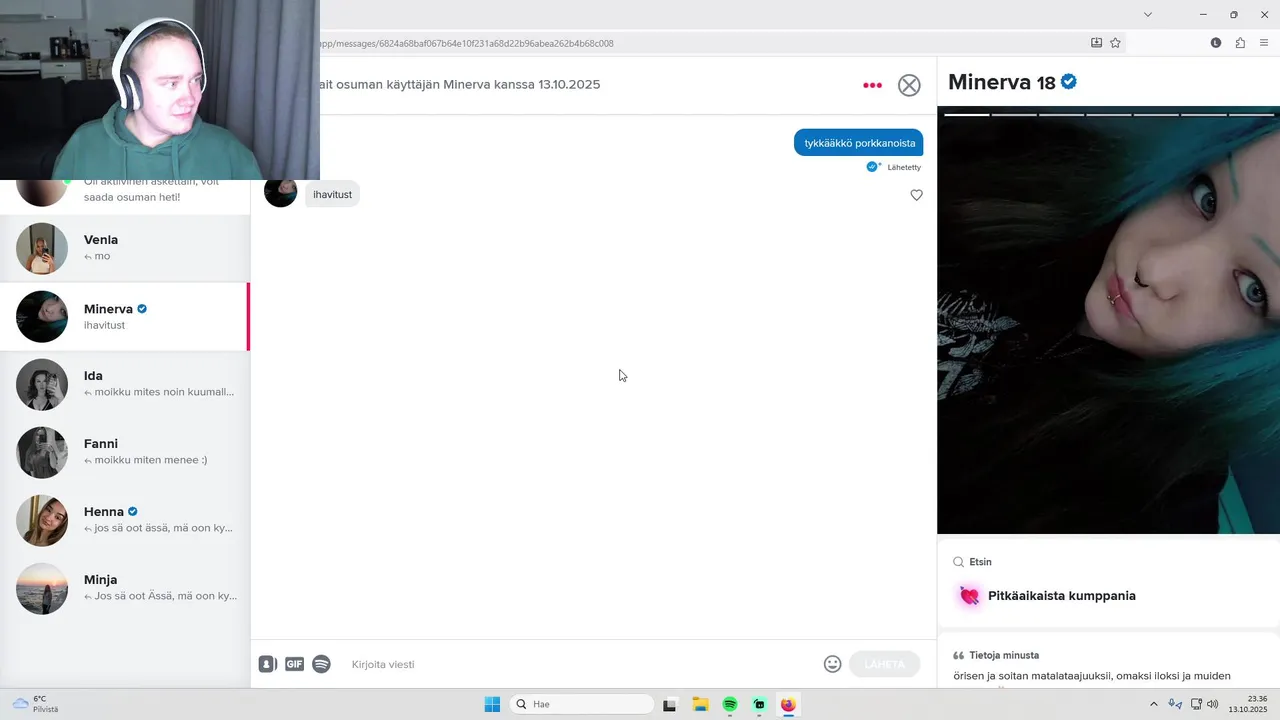Open the Firefox hamburger menu
This screenshot has width=1280, height=720.
click(1264, 43)
